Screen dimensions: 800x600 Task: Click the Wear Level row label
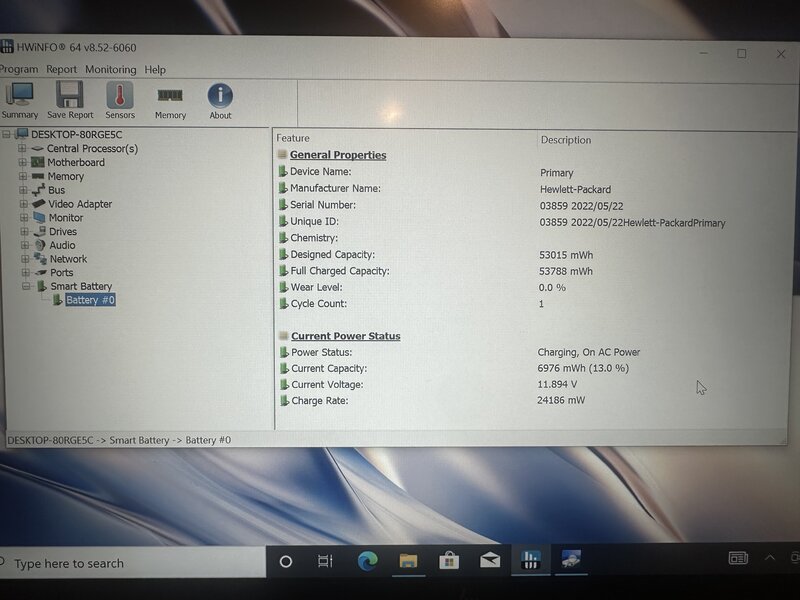pos(316,287)
